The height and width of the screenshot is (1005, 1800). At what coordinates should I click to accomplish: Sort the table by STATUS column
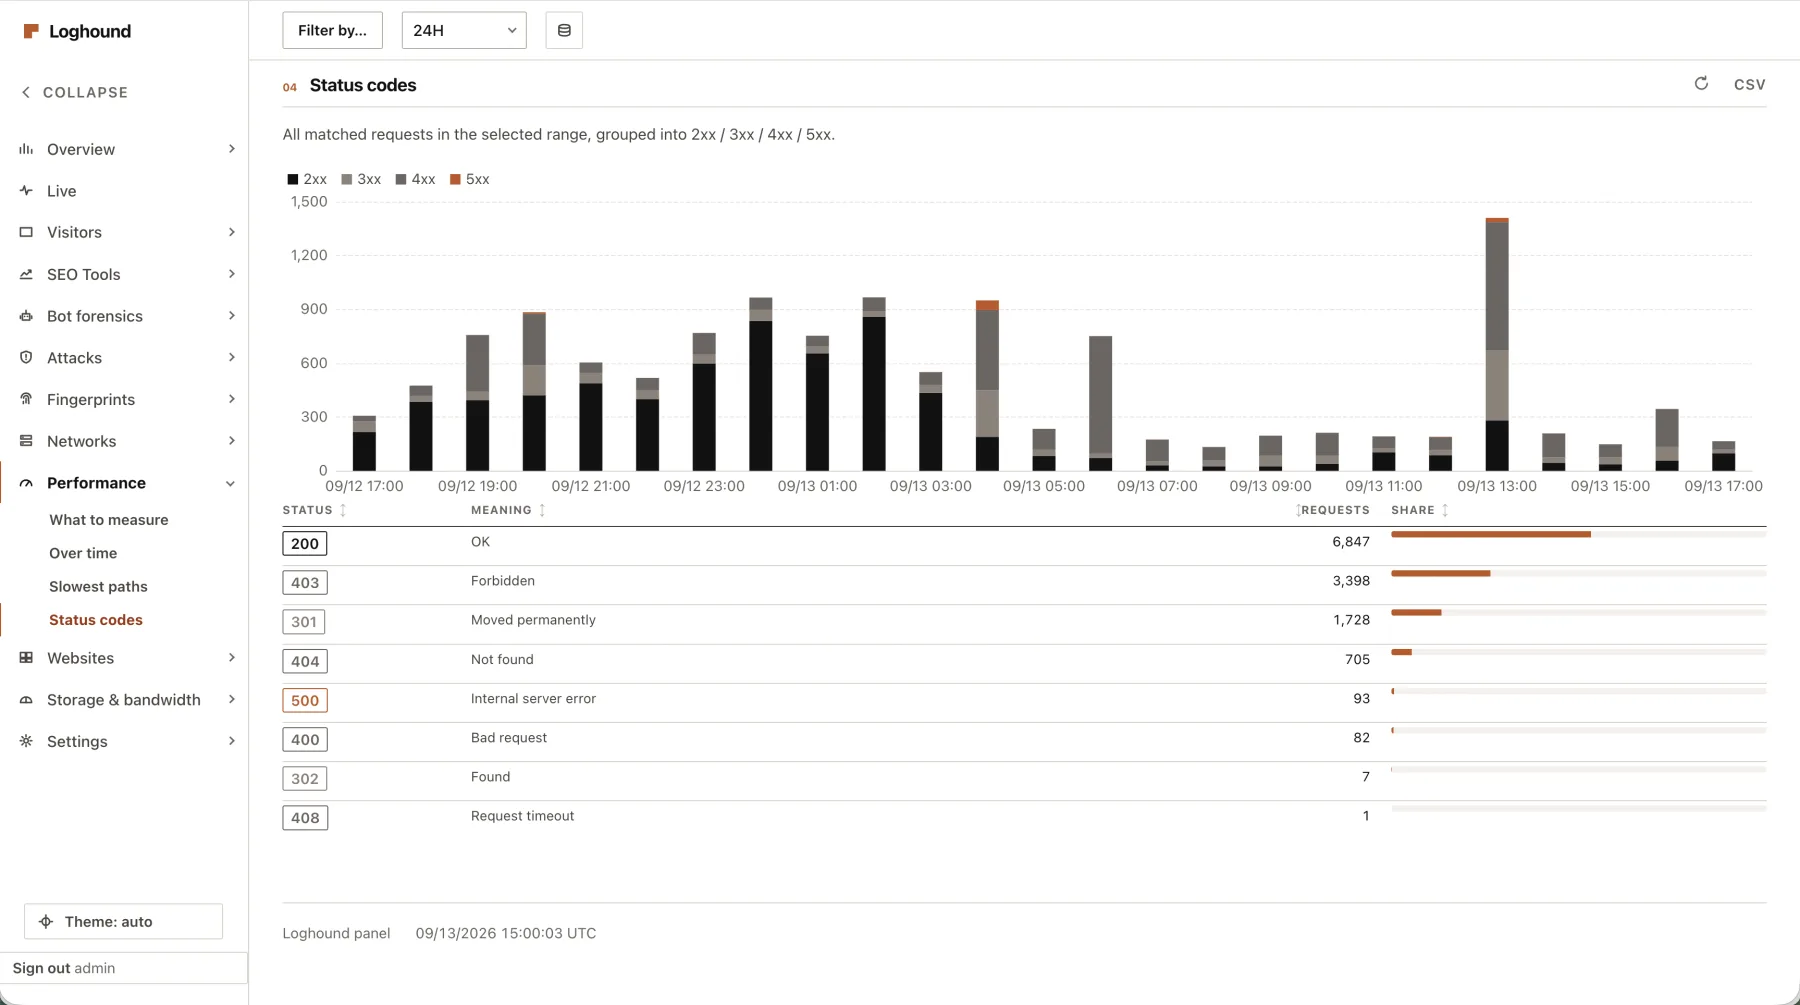coord(314,510)
